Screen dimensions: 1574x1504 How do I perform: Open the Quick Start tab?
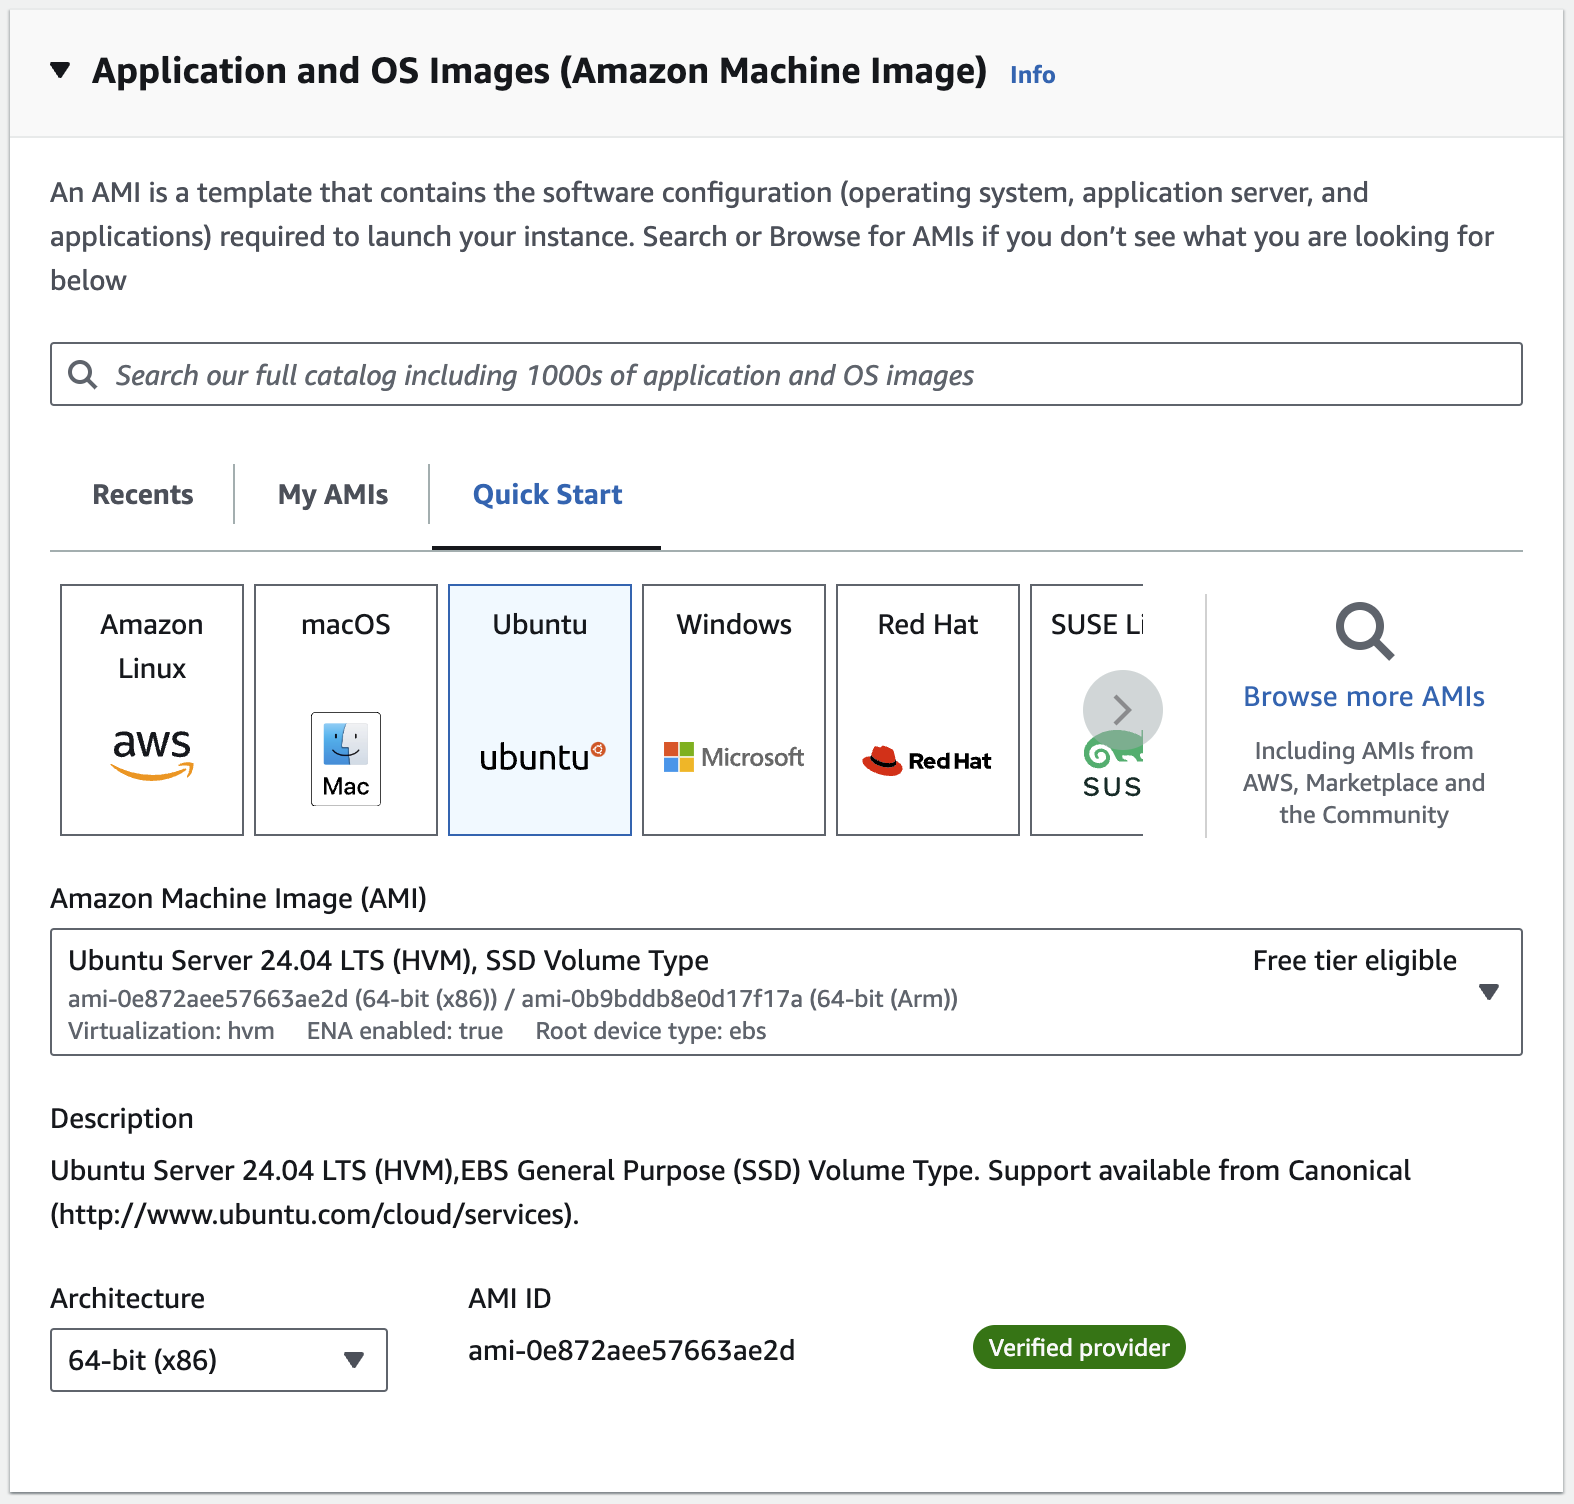547,494
